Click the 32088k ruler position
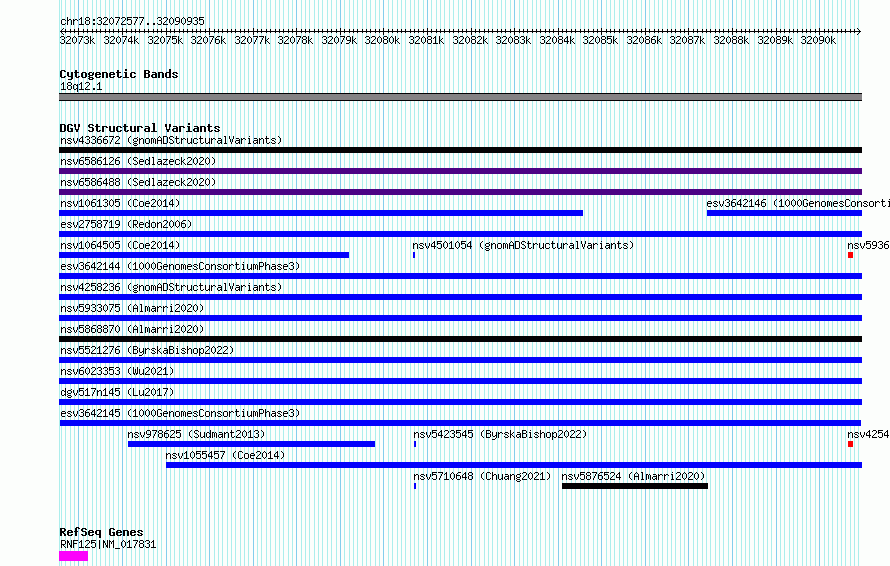Screen dimensions: 890x566 click(731, 40)
